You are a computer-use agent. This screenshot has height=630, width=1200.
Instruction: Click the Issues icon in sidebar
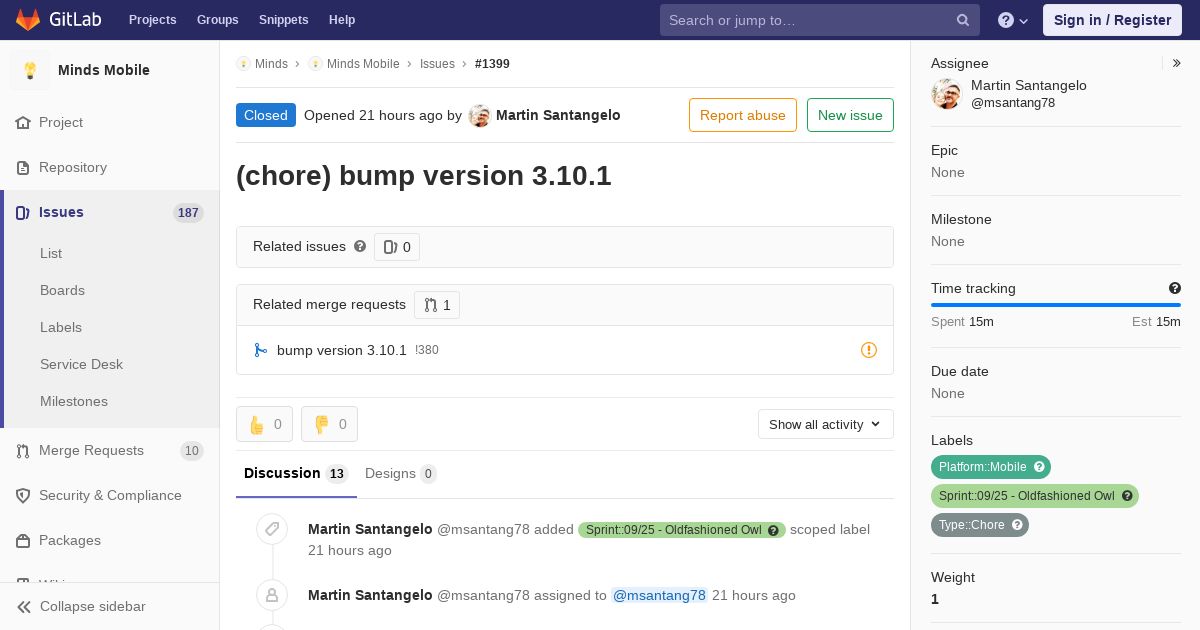(23, 213)
